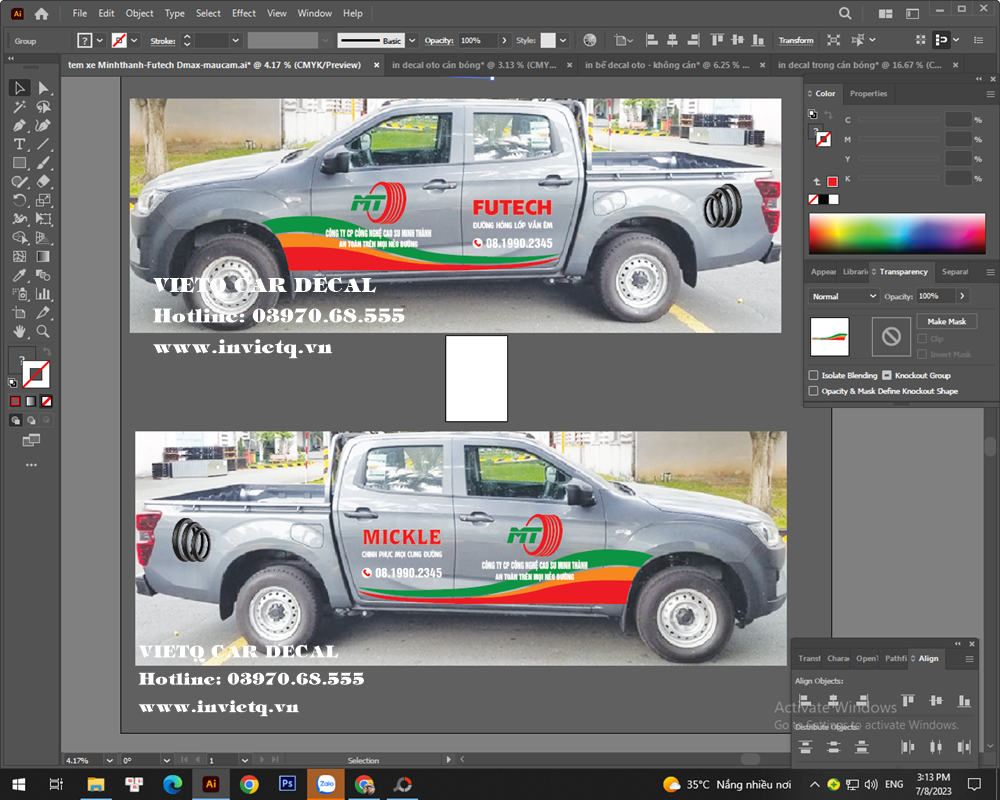Click the Transform button in control bar
The image size is (1000, 800).
[796, 41]
